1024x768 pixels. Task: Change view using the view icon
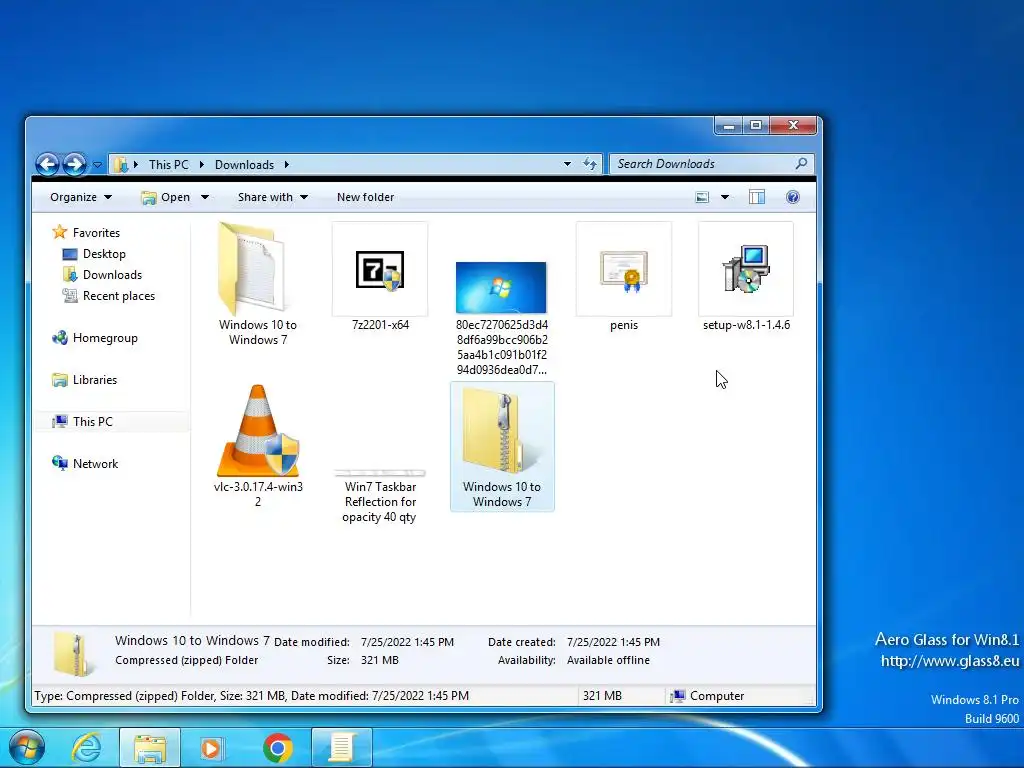702,197
